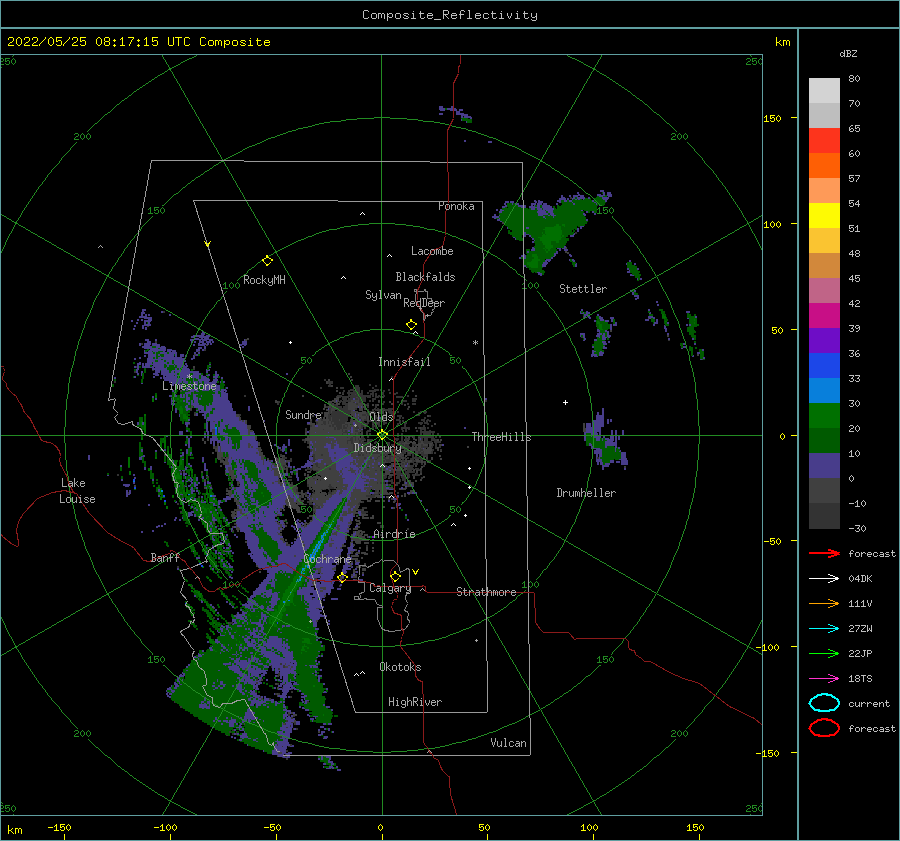Pick the magenta 39-42 dBZ swatch
Viewport: 900px width, 841px height.
click(x=824, y=316)
